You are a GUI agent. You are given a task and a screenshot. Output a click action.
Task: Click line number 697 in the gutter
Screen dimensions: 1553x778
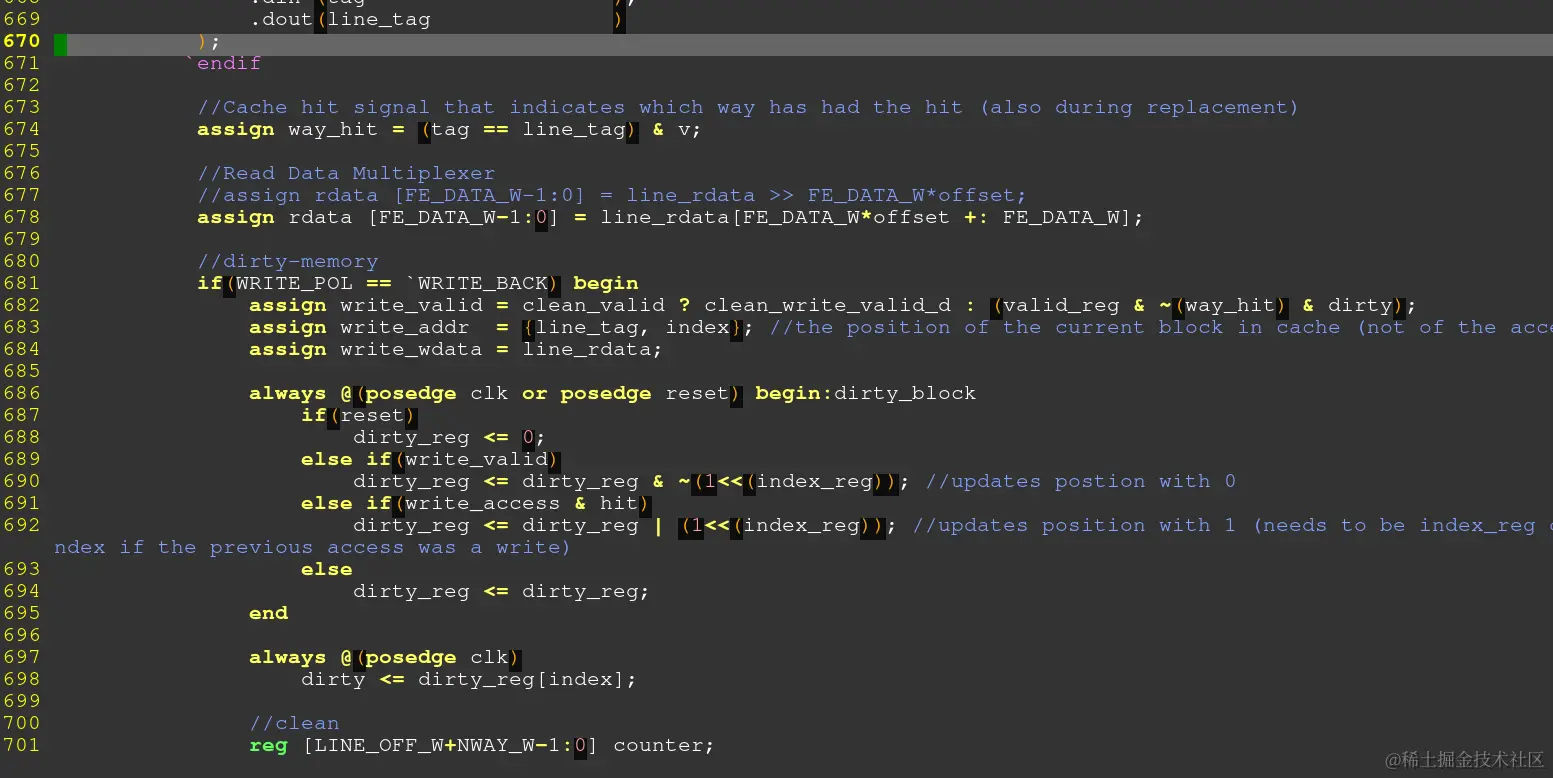21,657
